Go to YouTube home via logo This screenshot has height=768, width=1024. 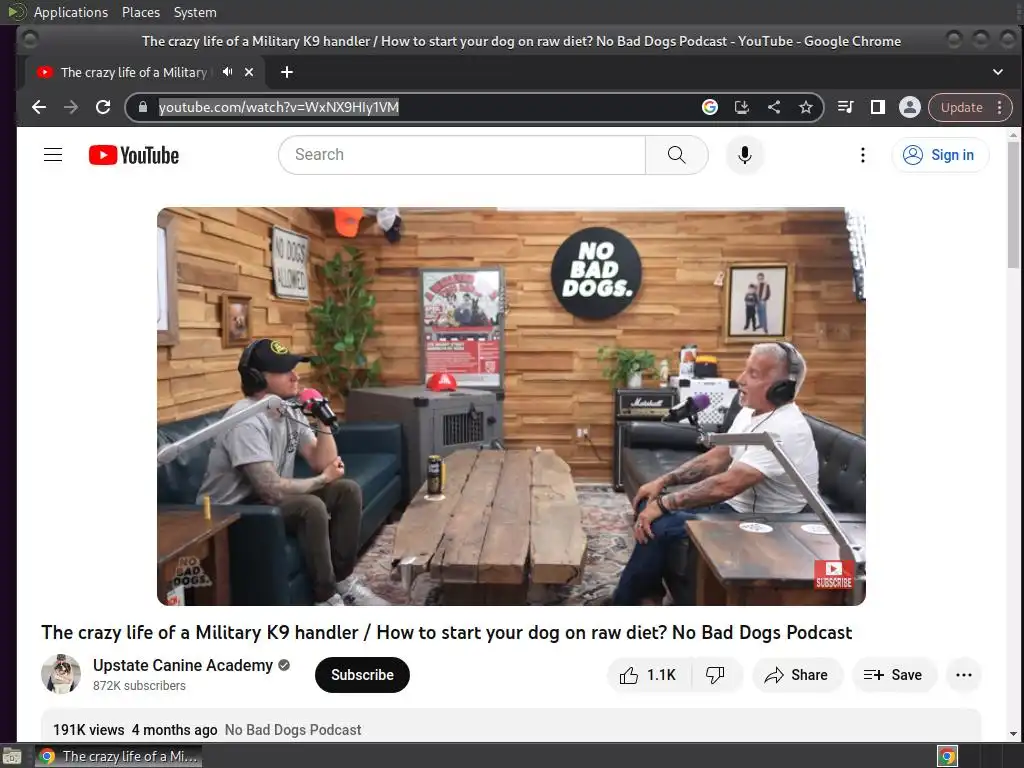(134, 155)
